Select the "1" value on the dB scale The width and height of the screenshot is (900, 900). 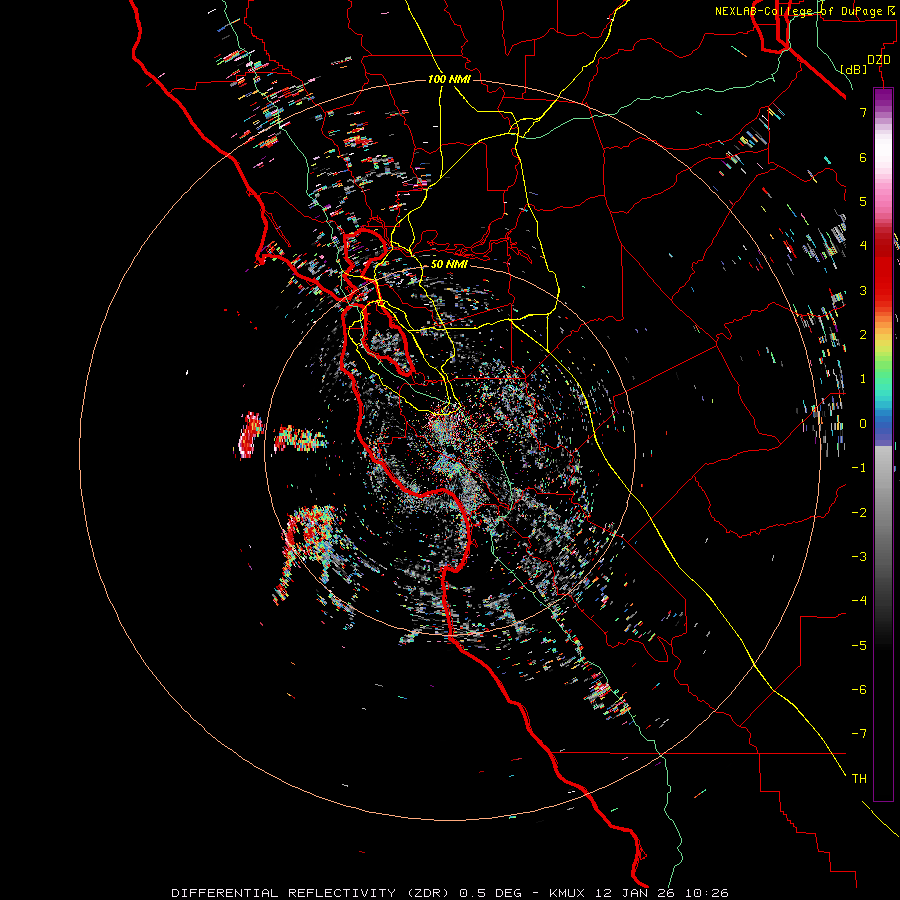pyautogui.click(x=863, y=379)
